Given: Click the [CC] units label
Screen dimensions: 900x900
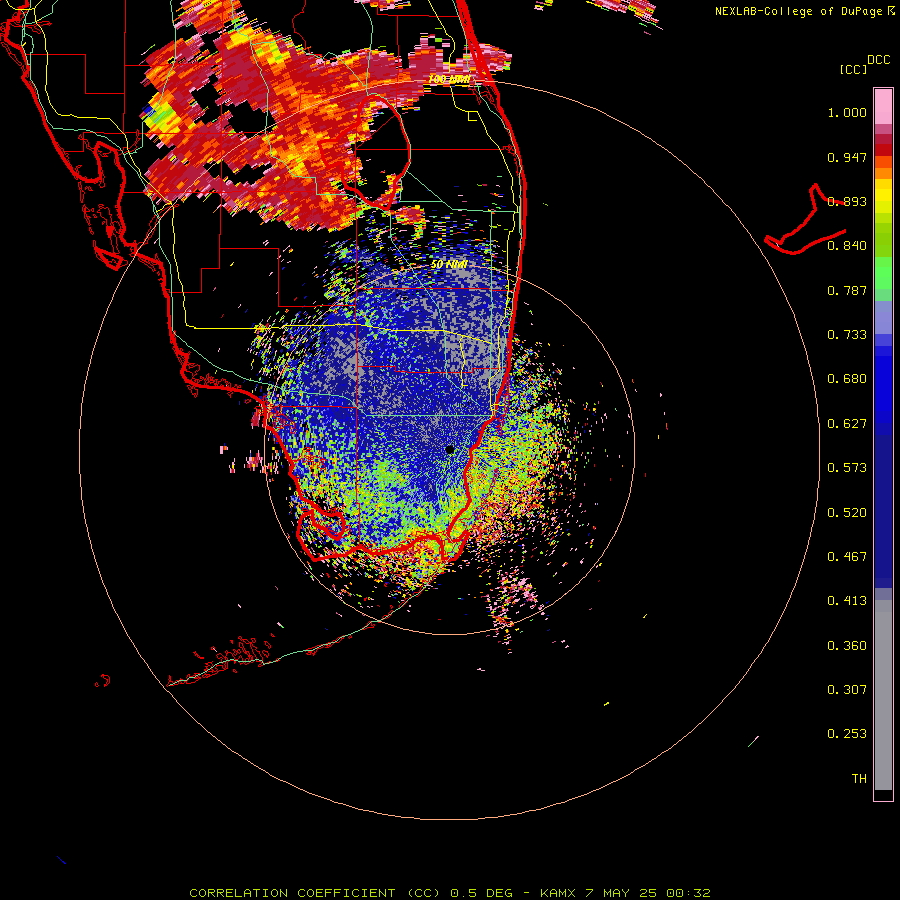Looking at the screenshot, I should point(853,69).
